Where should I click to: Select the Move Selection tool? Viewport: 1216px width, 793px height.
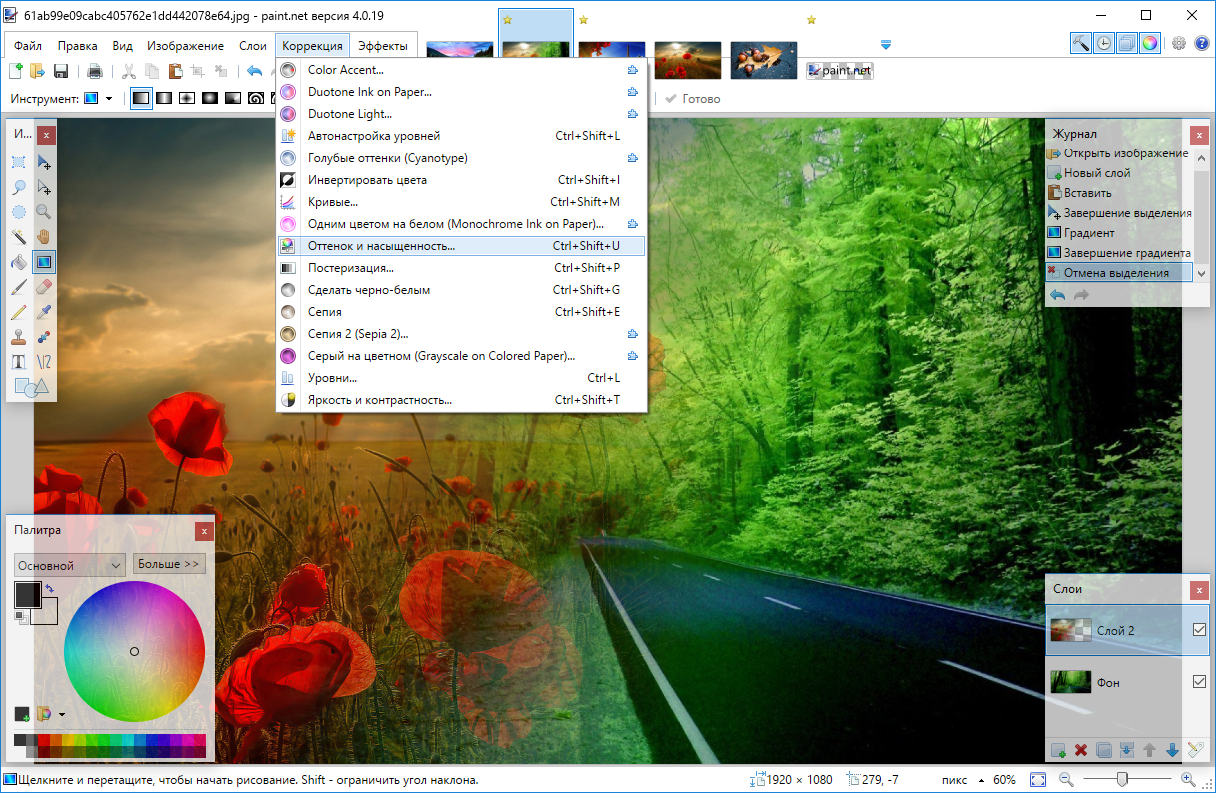(44, 187)
